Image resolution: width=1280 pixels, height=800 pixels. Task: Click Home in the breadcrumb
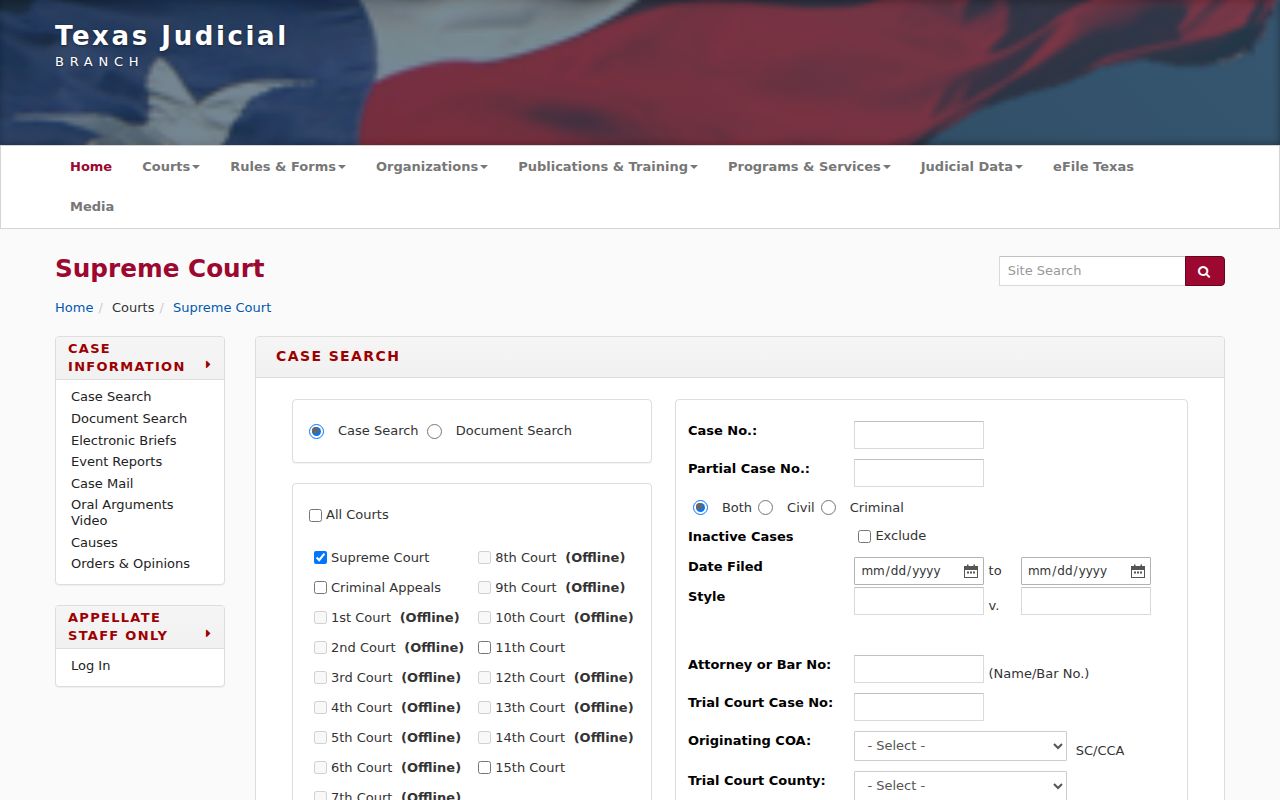pos(74,308)
